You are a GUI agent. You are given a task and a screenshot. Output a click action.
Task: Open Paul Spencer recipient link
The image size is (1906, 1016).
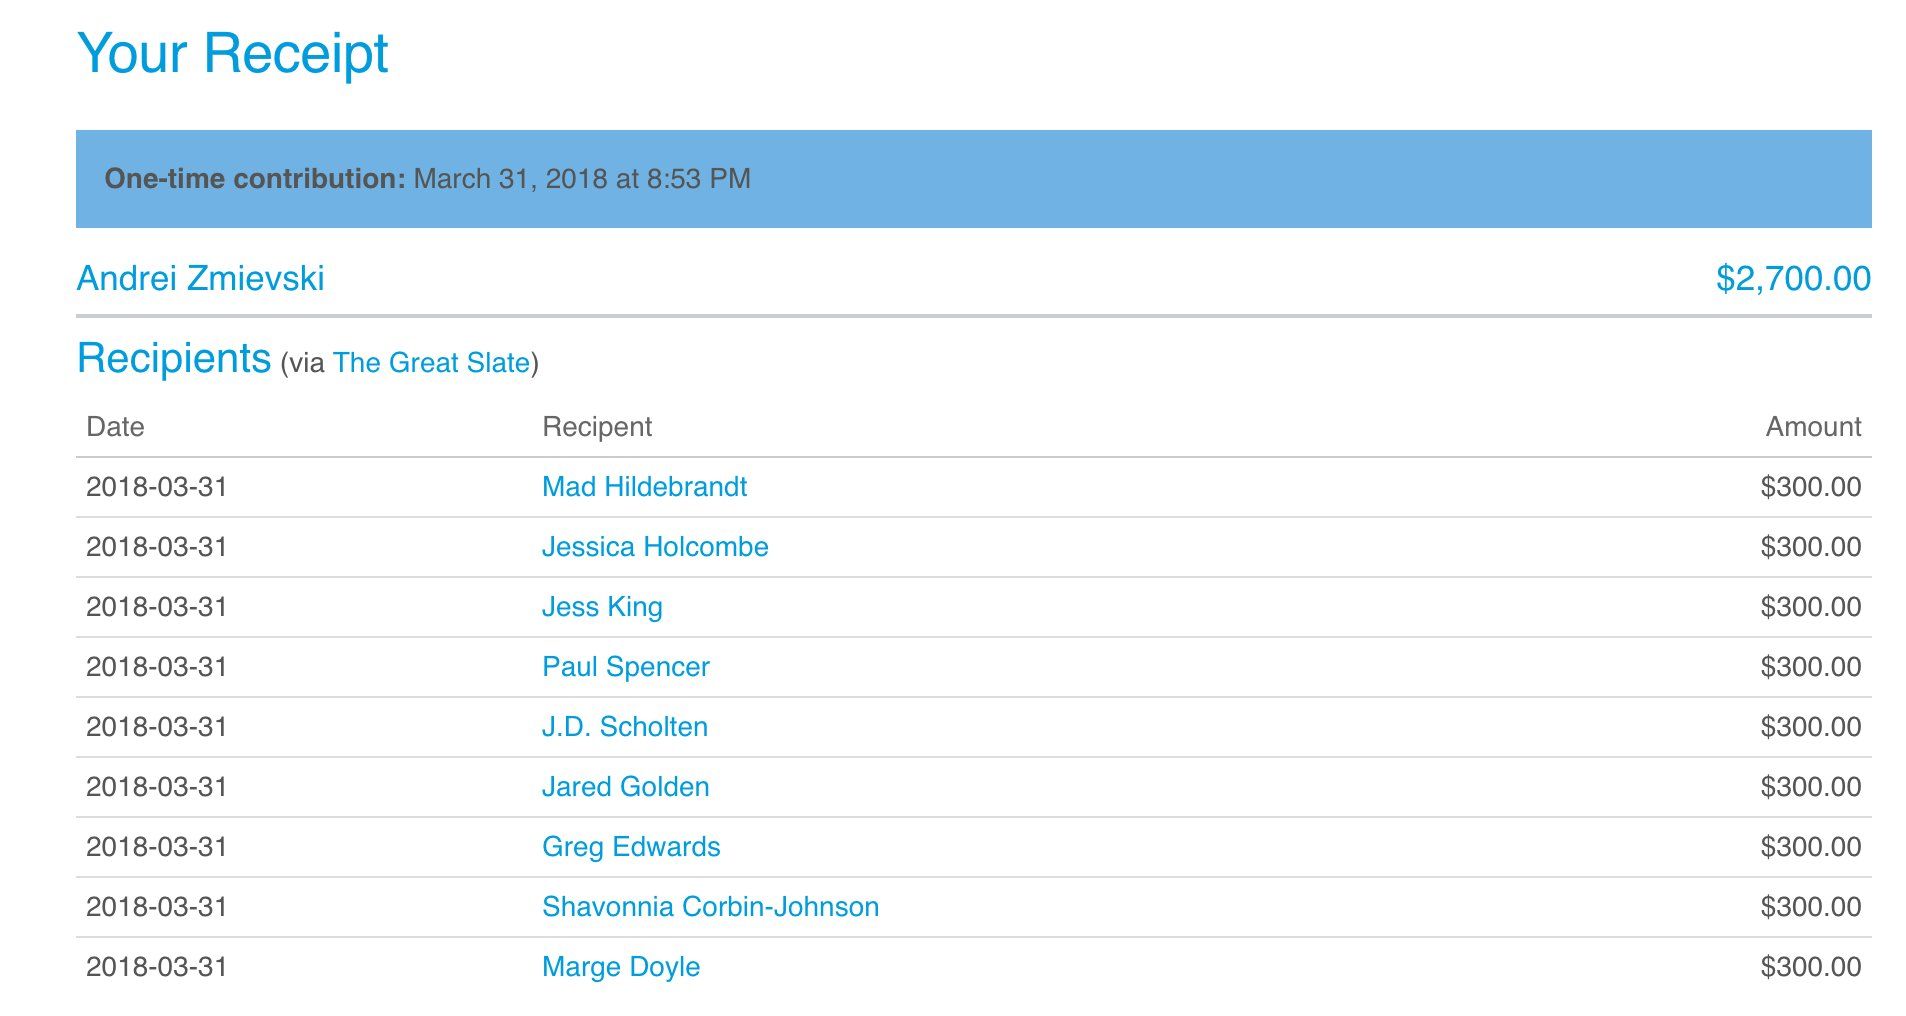tap(626, 667)
